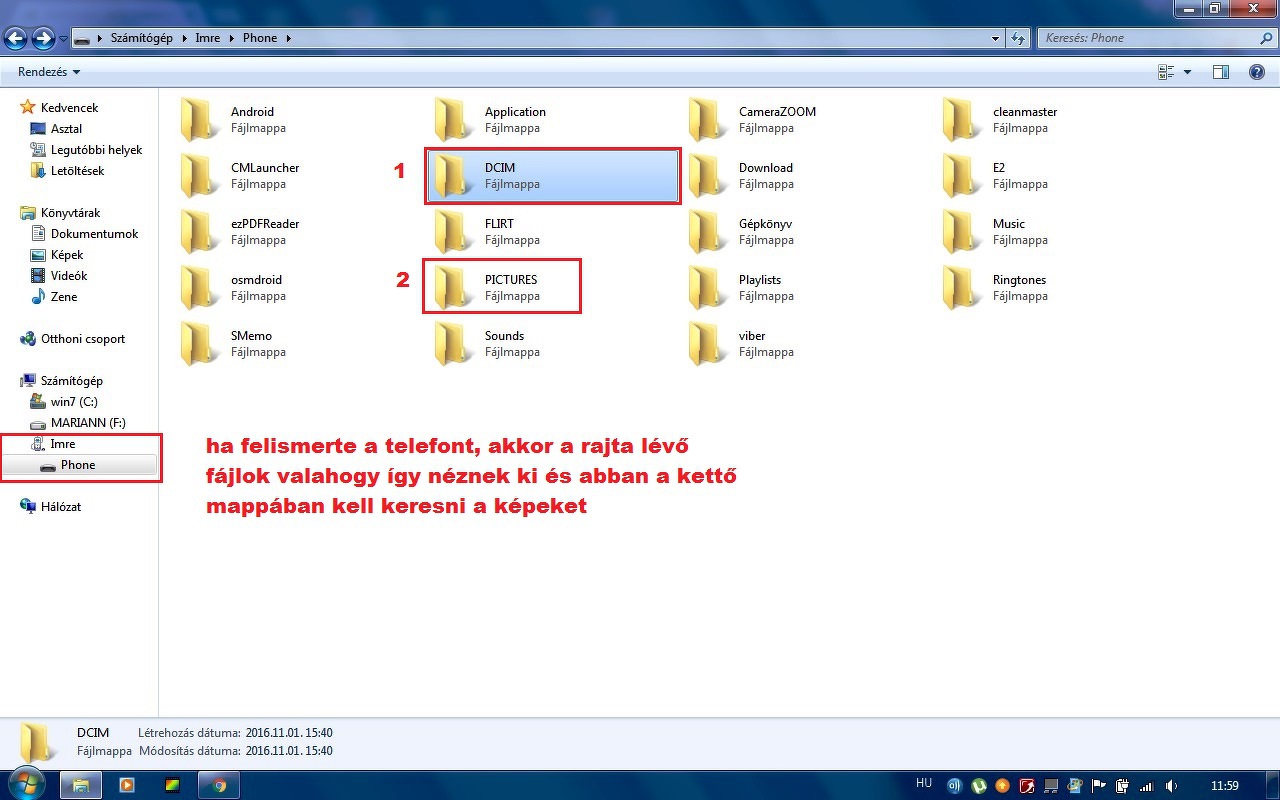This screenshot has width=1280, height=800.
Task: Select the Ringtones folder
Action: coord(1000,288)
